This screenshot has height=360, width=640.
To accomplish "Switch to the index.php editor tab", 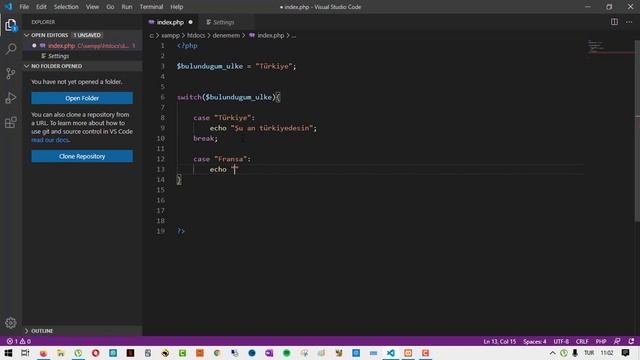I will pos(170,22).
